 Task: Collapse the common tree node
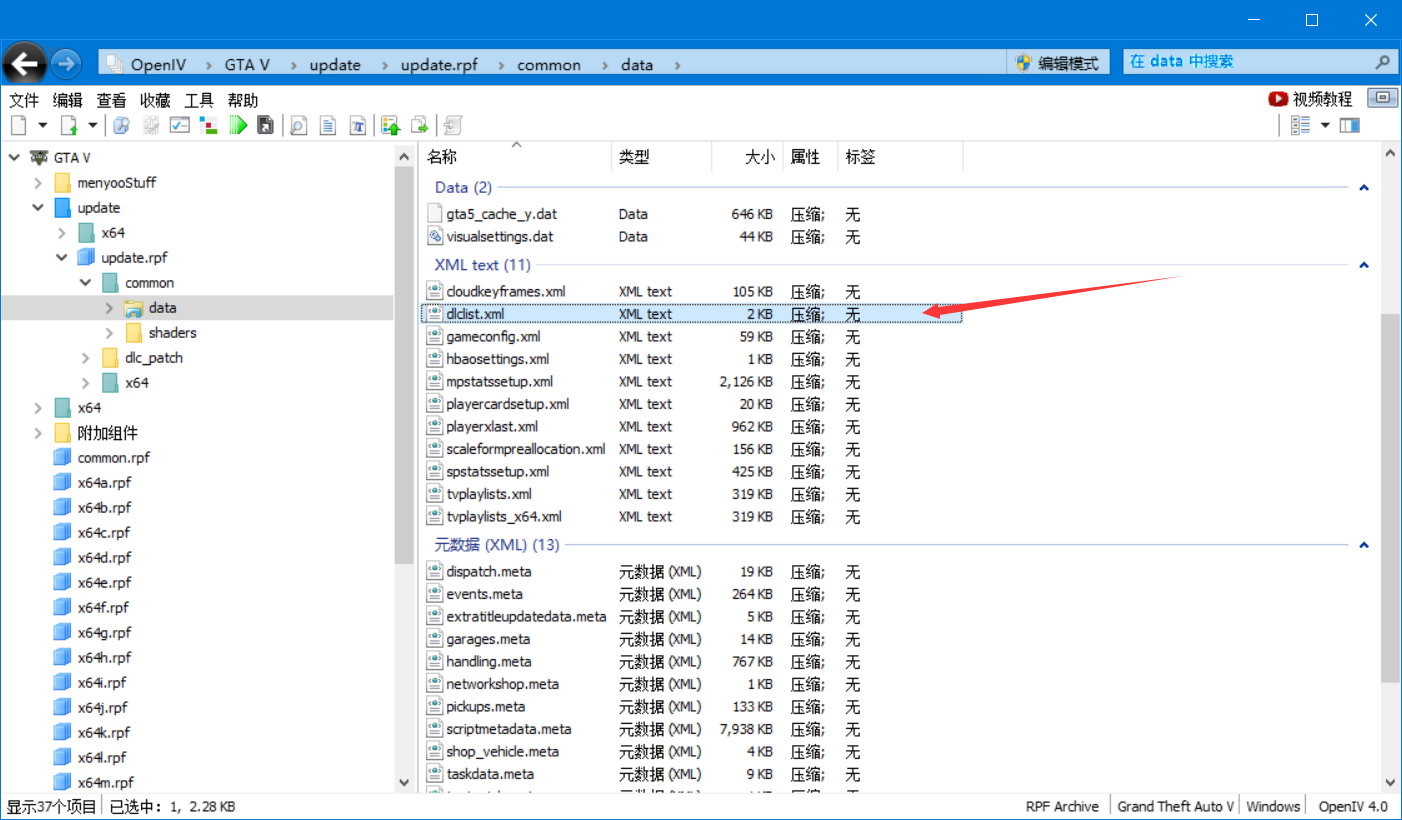(86, 283)
